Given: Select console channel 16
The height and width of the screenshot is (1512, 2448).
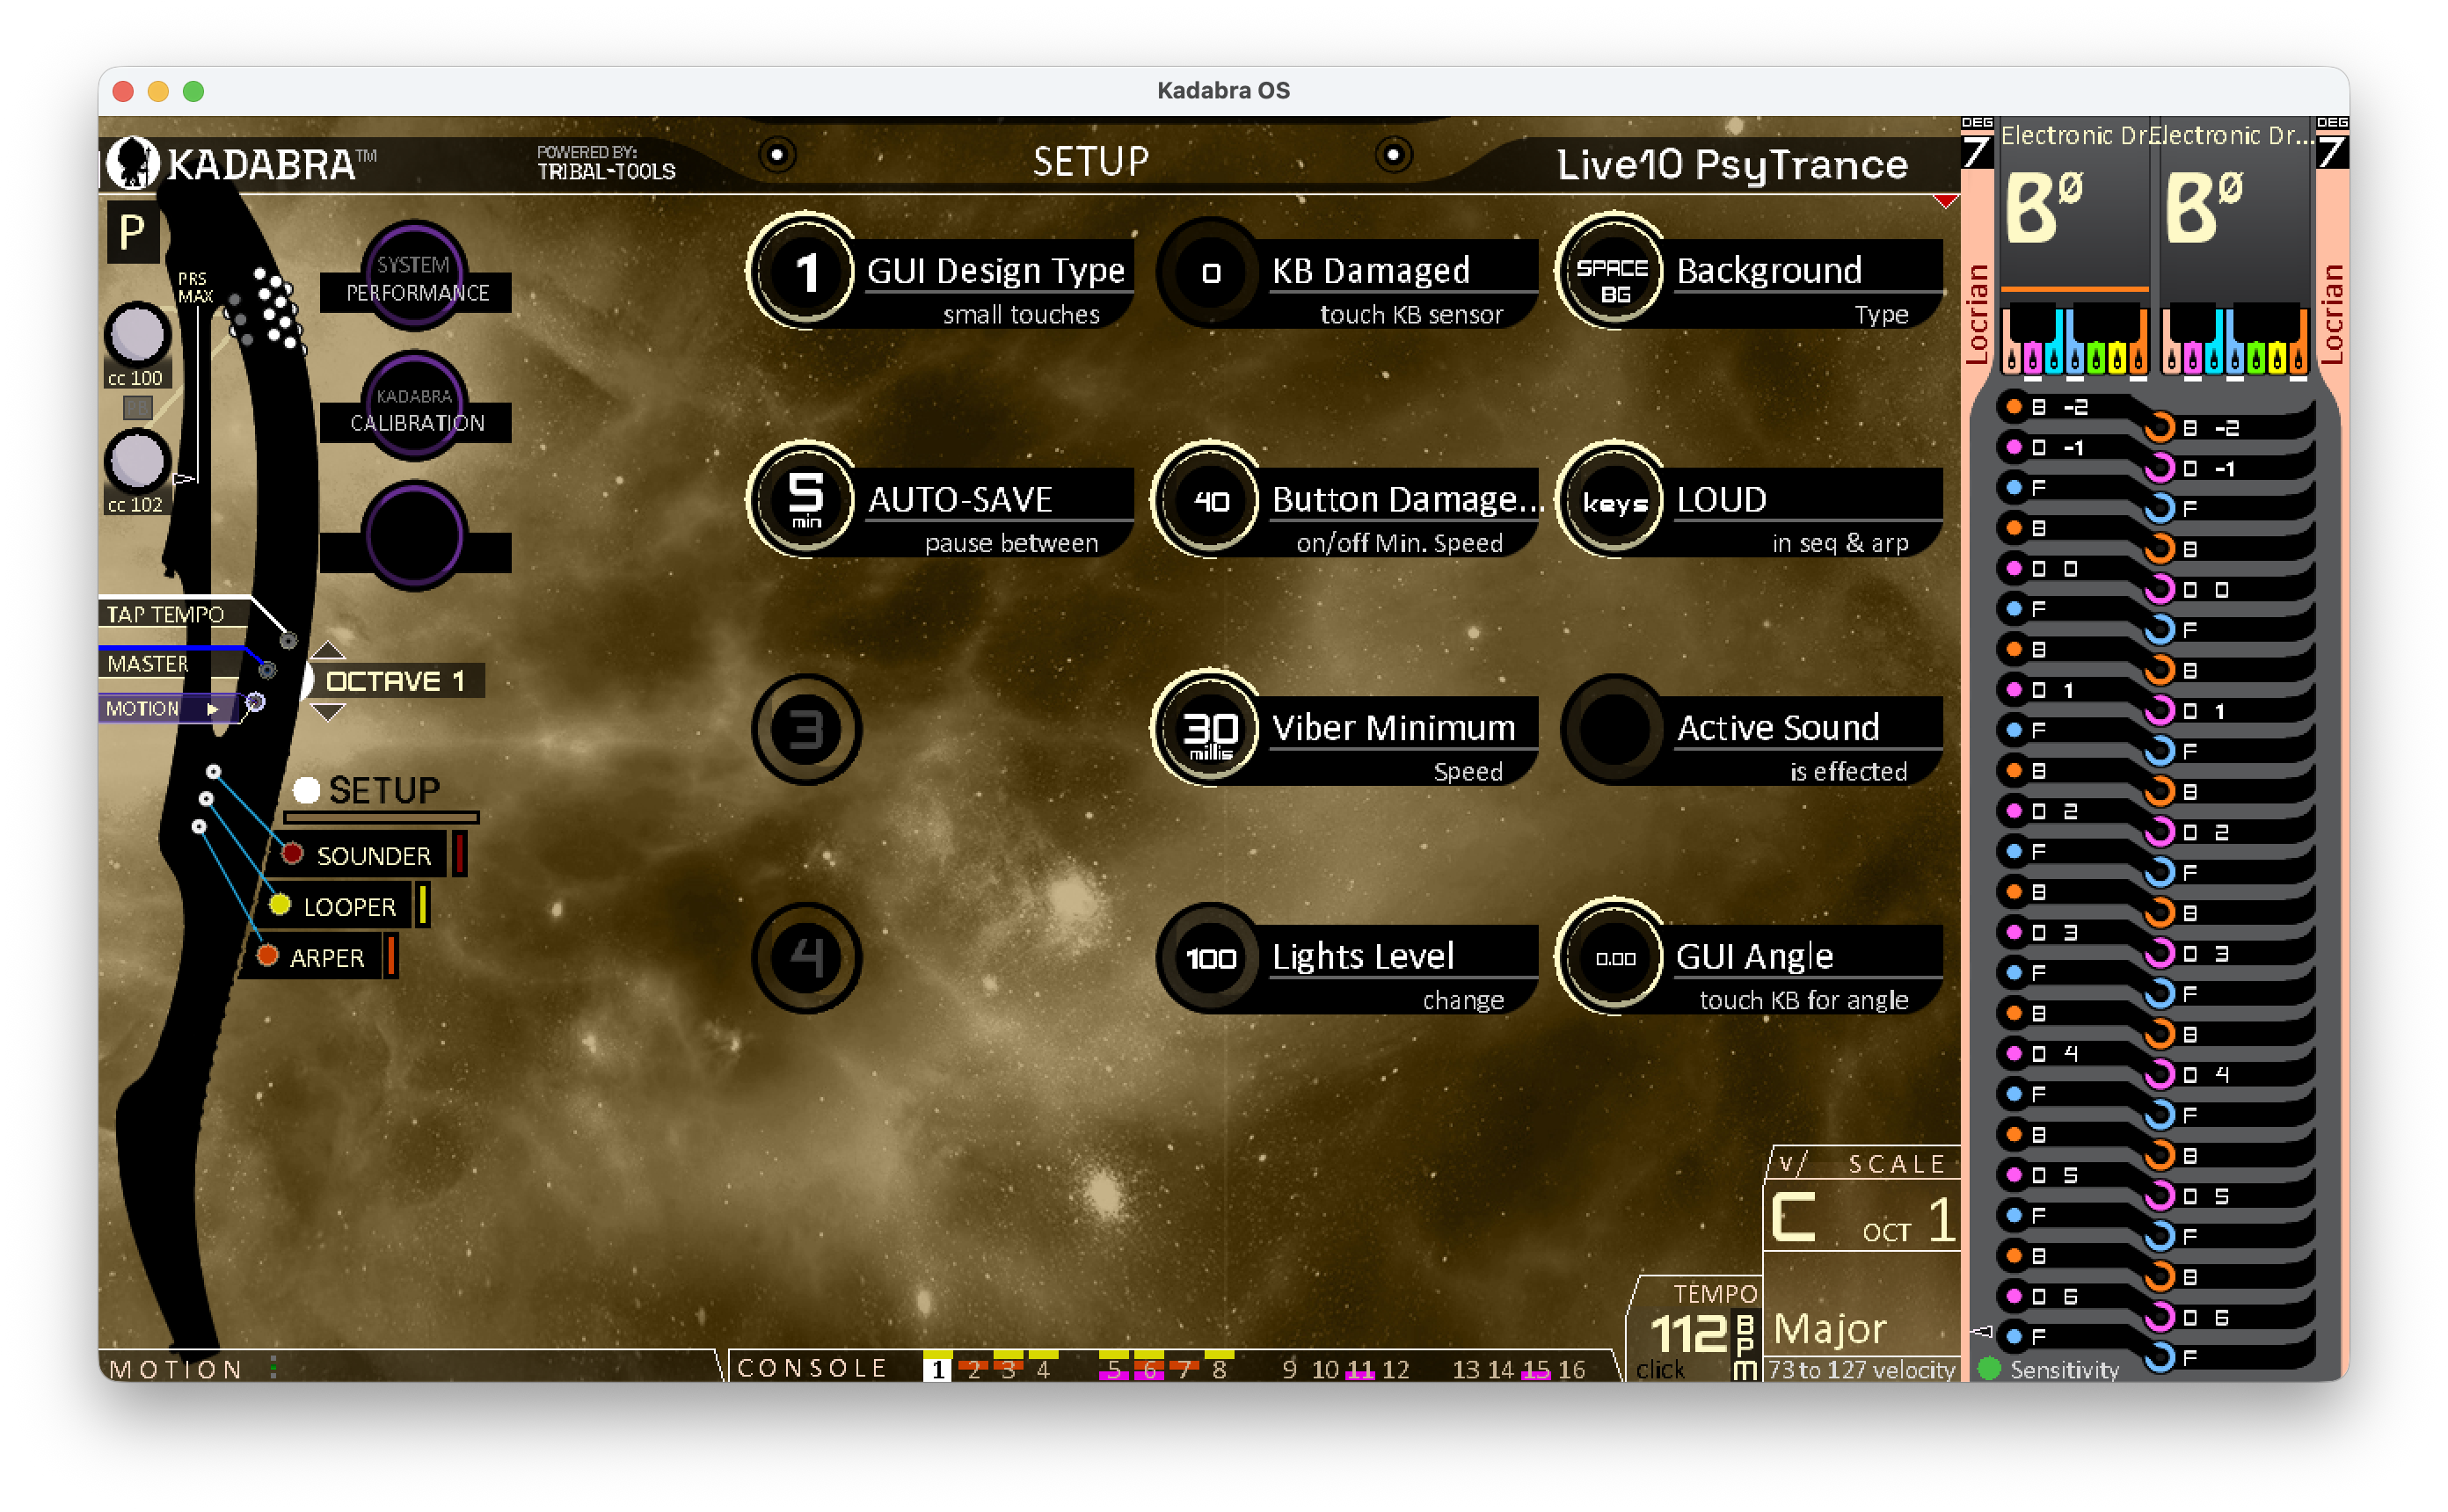Looking at the screenshot, I should pyautogui.click(x=1571, y=1368).
